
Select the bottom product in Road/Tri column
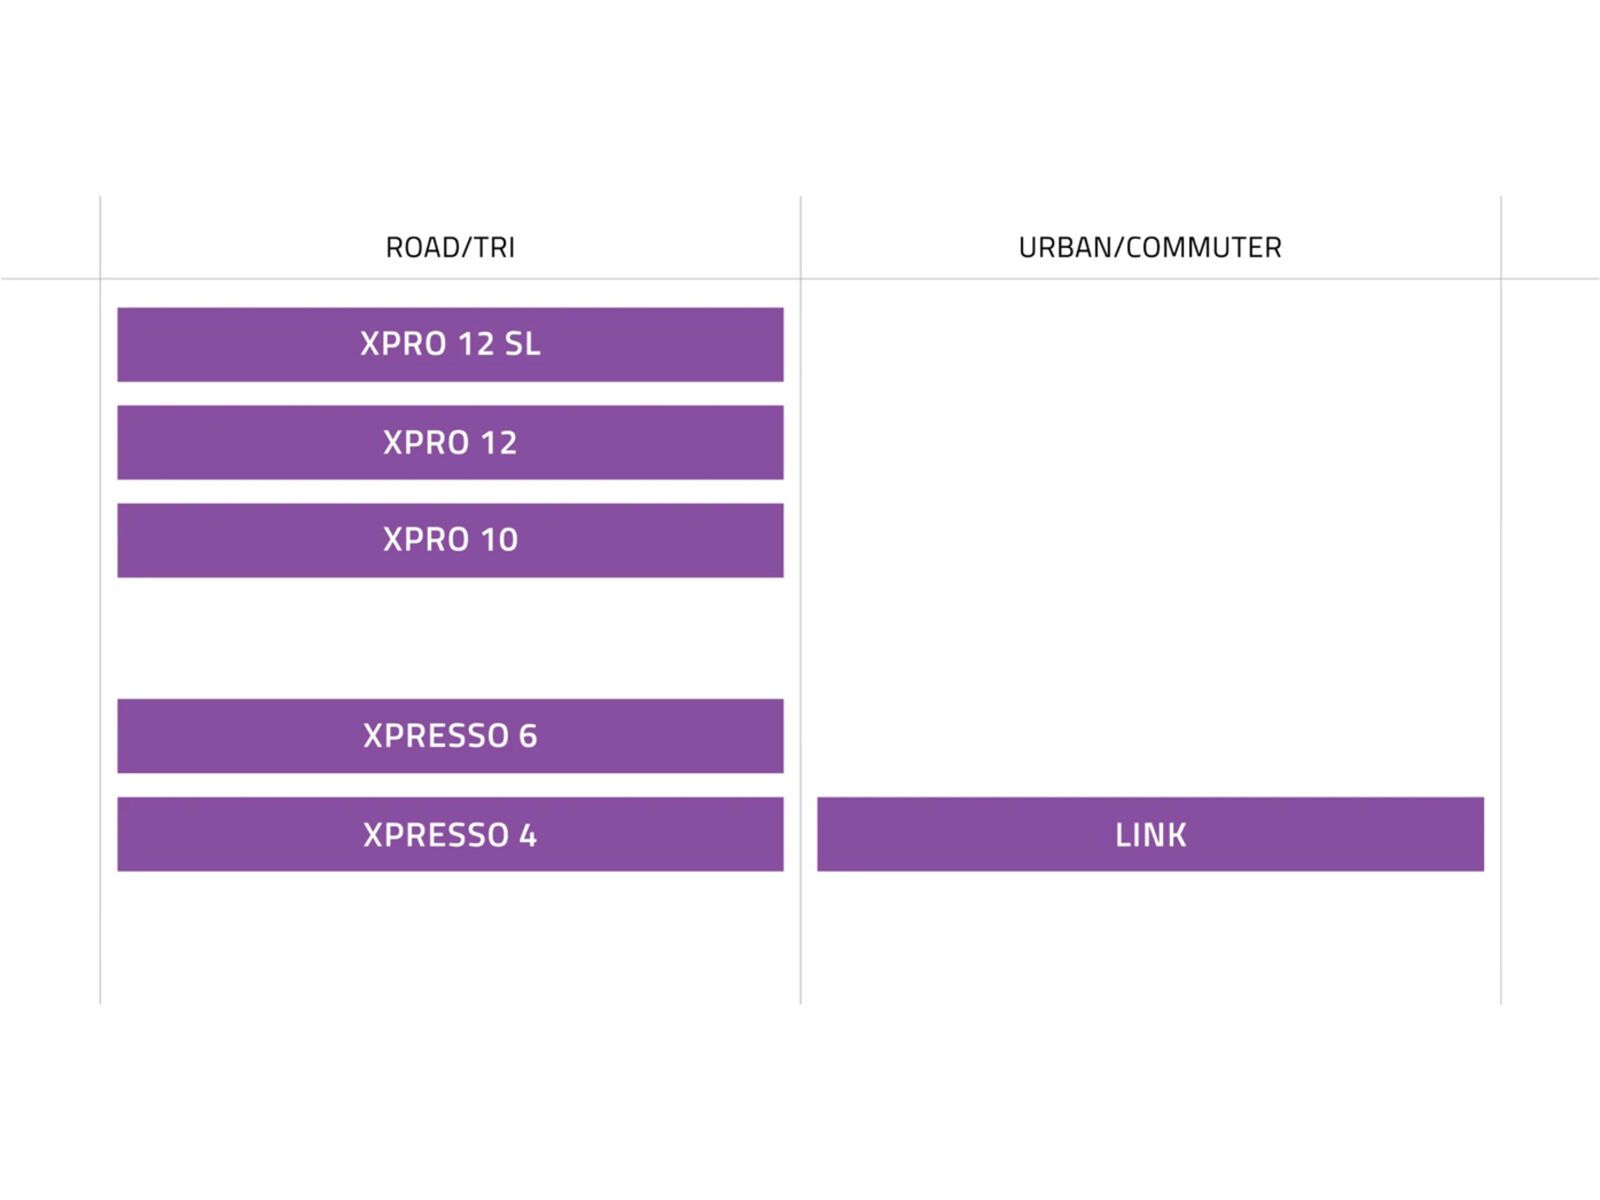(x=450, y=834)
